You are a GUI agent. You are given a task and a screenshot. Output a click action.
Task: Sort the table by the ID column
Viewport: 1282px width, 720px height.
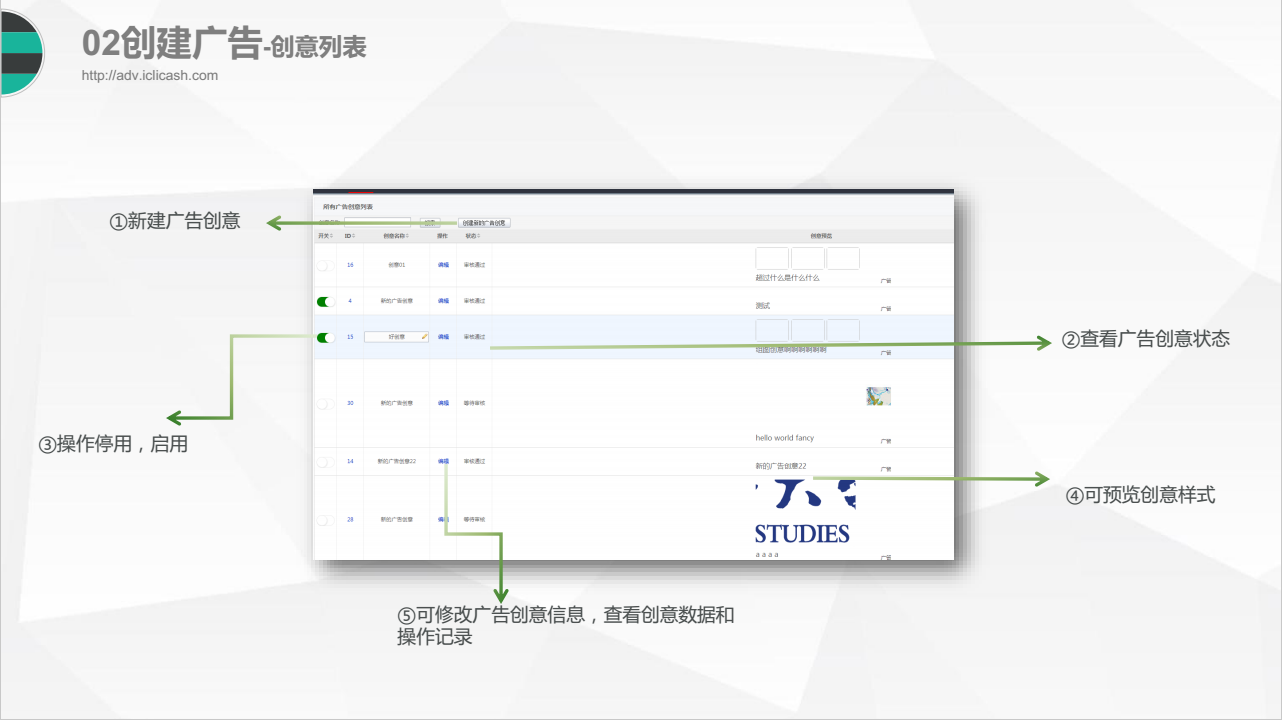point(349,236)
